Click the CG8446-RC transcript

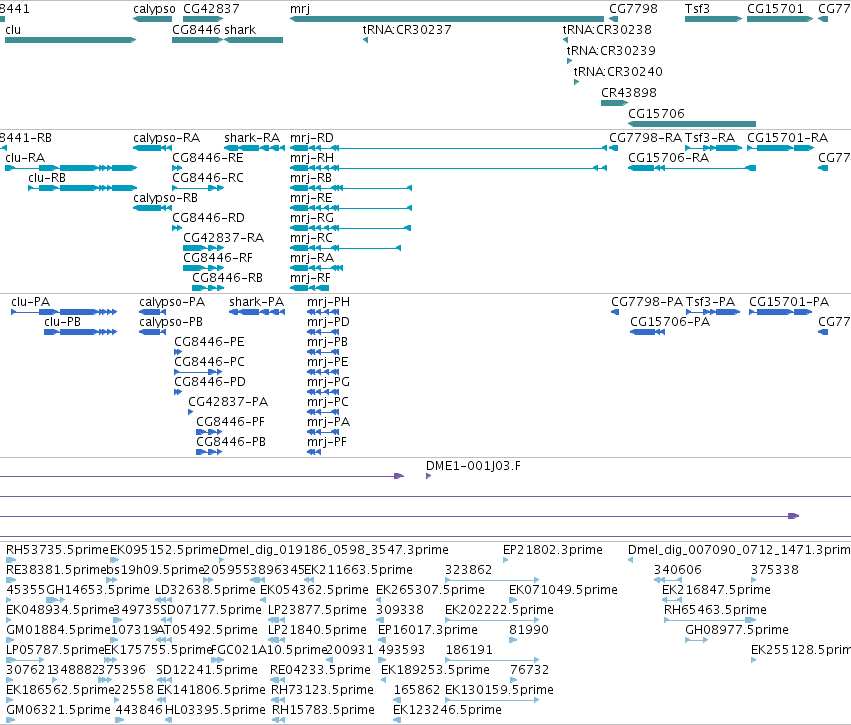coord(198,188)
